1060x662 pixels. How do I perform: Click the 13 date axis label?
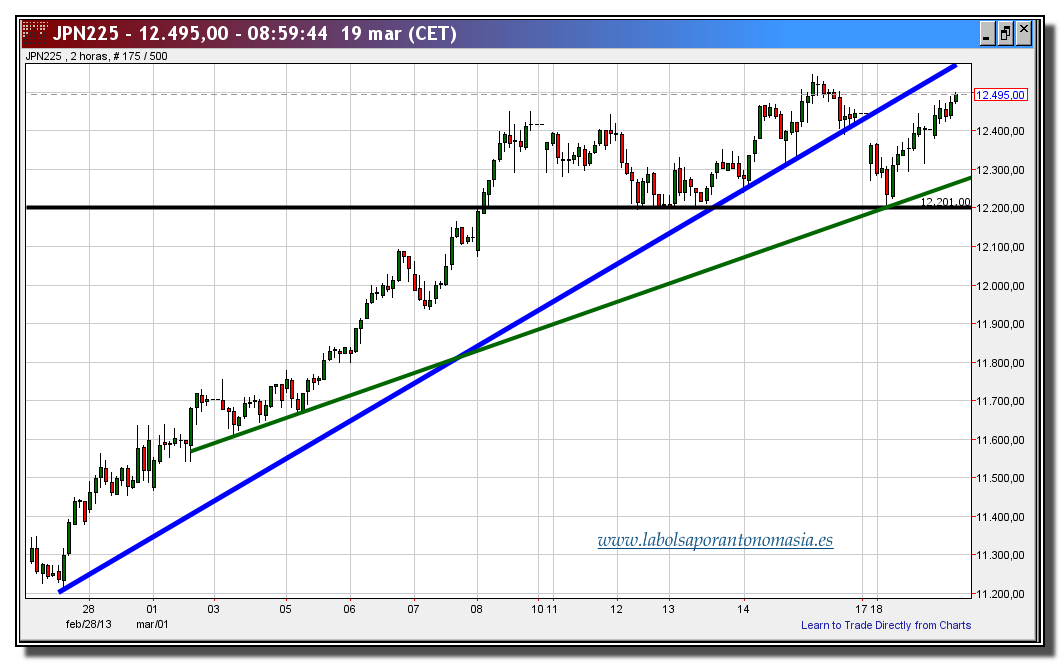(x=669, y=609)
